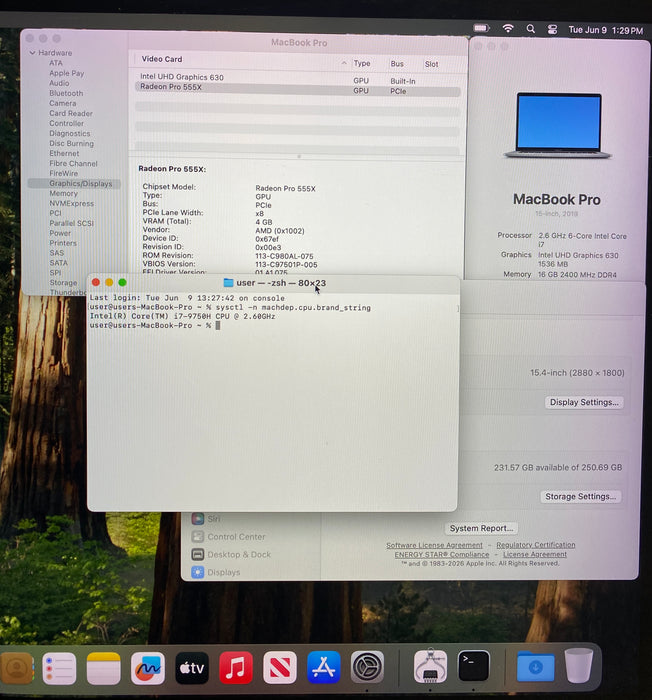
Task: Click the MacBook Pro laptop image
Action: tap(558, 125)
